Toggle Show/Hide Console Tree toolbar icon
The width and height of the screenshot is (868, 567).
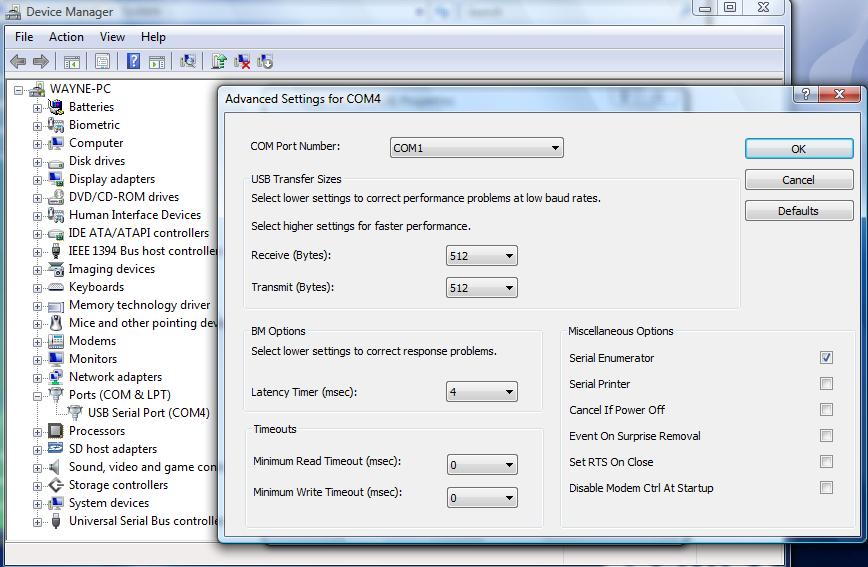coord(72,61)
